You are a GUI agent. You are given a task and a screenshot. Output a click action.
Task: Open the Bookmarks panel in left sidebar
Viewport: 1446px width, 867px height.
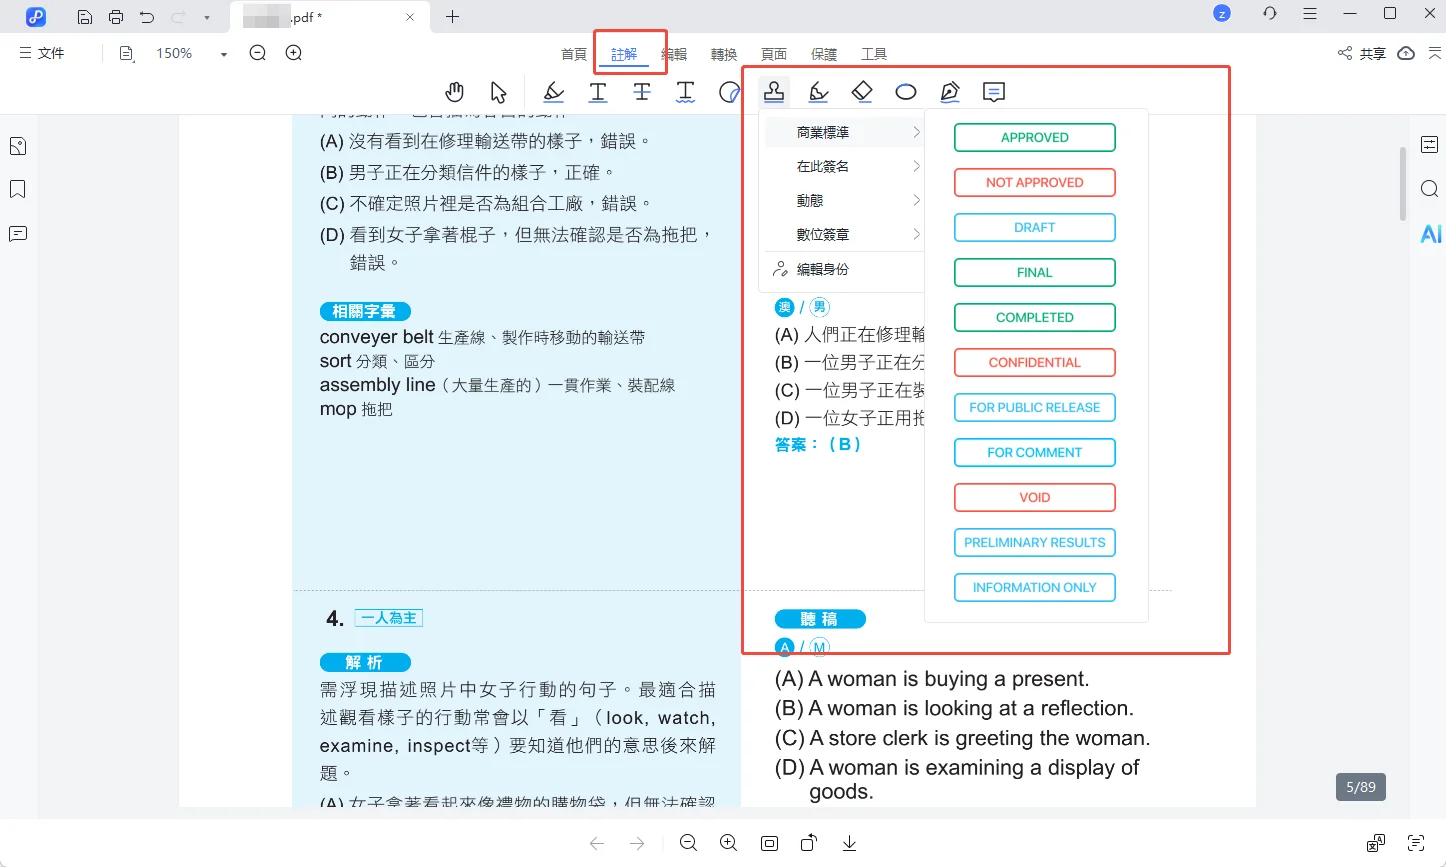click(17, 189)
